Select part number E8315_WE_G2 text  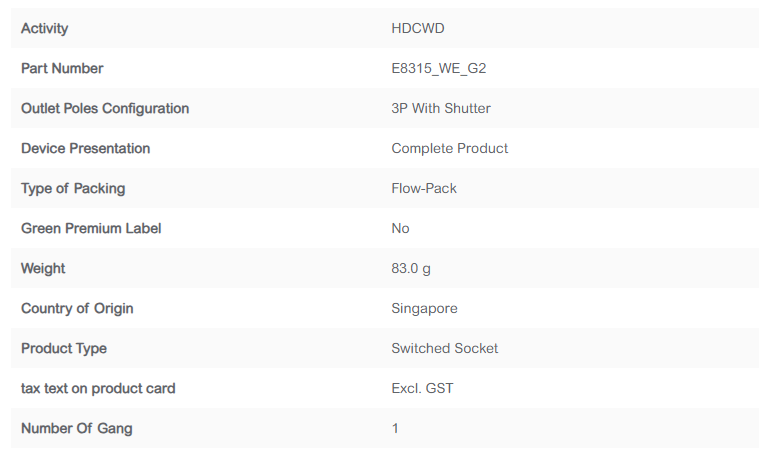[439, 68]
